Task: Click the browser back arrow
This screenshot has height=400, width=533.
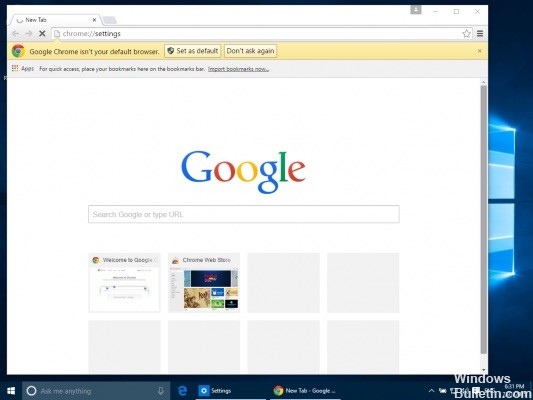Action: click(x=16, y=34)
